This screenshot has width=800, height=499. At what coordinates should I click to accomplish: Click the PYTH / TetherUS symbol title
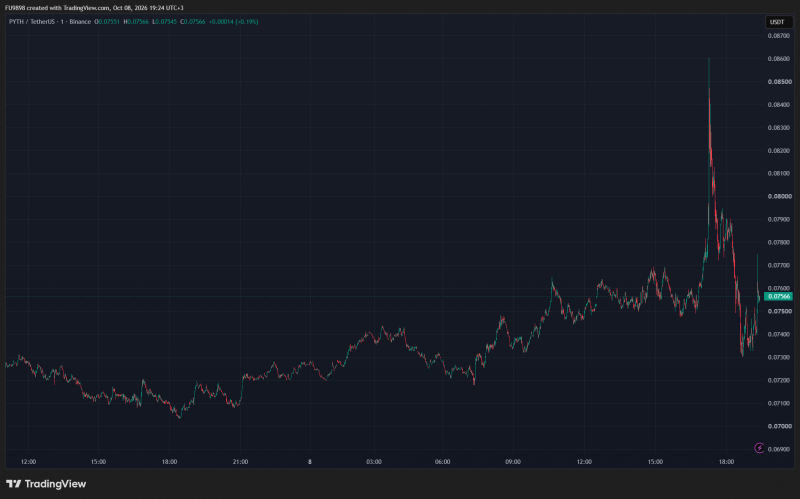point(32,22)
